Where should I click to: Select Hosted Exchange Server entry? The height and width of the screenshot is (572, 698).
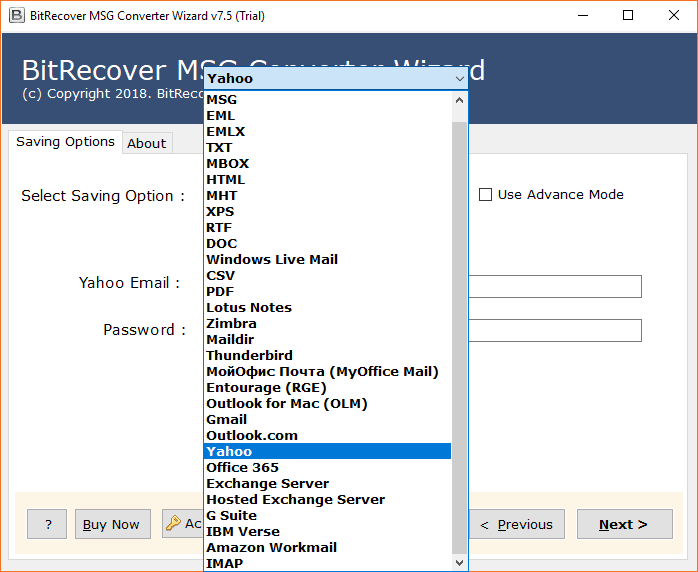(327, 499)
